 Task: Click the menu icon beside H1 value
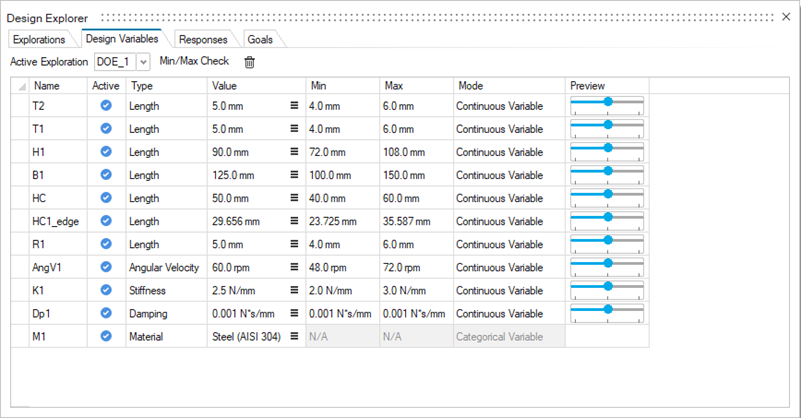(x=294, y=152)
